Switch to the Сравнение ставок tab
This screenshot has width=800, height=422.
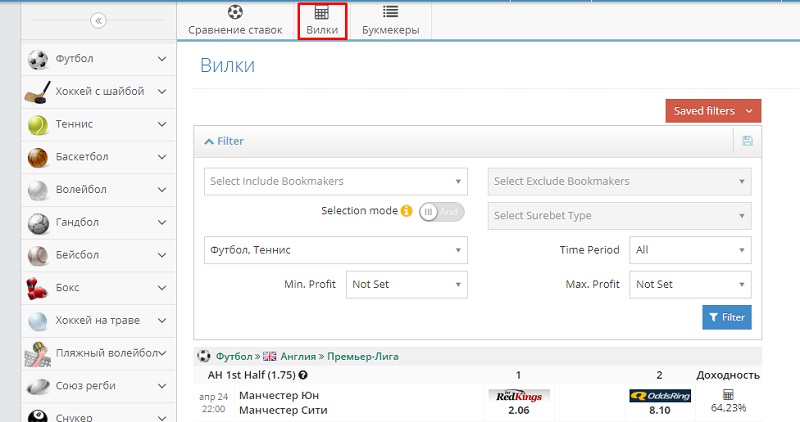(235, 21)
